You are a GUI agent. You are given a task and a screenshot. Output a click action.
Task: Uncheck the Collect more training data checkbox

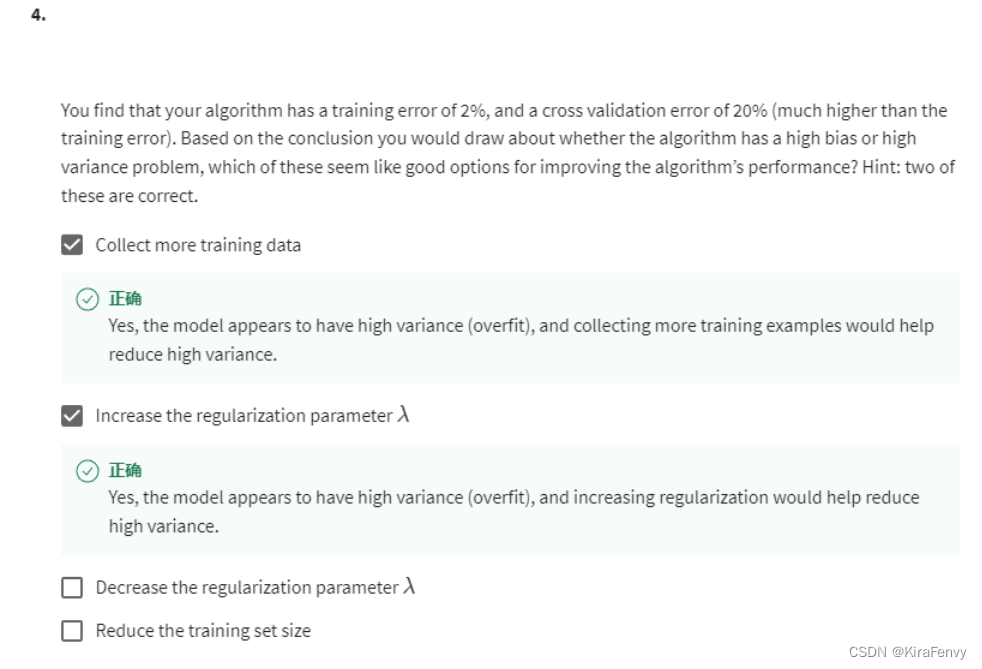coord(72,245)
